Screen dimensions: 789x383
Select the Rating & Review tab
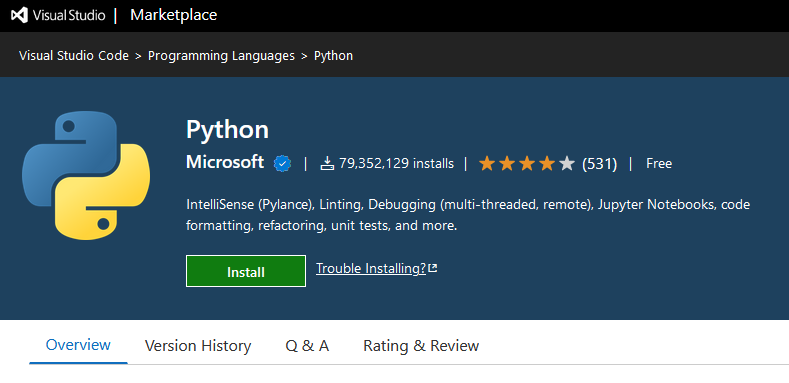421,346
